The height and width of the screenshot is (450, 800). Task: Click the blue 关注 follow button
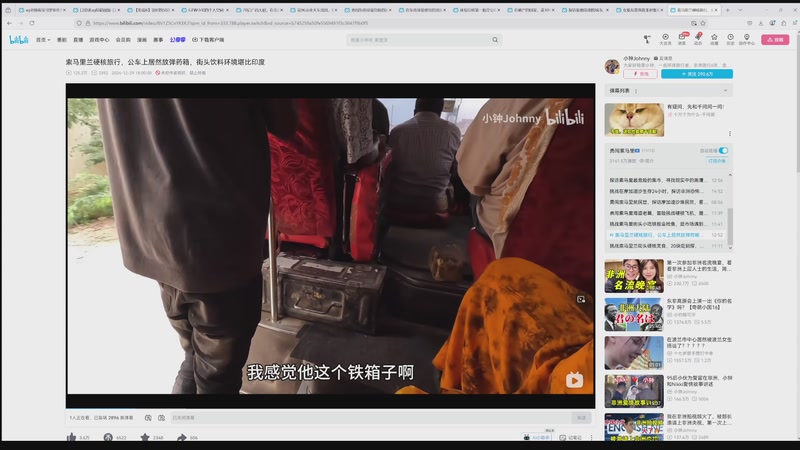(697, 74)
